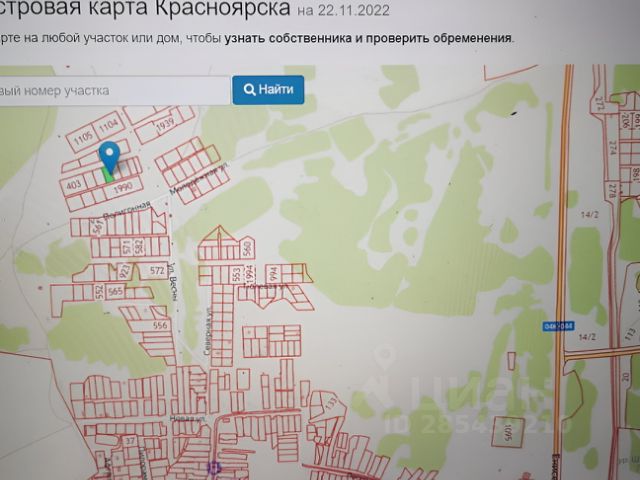This screenshot has width=640, height=480.
Task: Click parcel labeled 1990 on the map
Action: click(x=123, y=187)
